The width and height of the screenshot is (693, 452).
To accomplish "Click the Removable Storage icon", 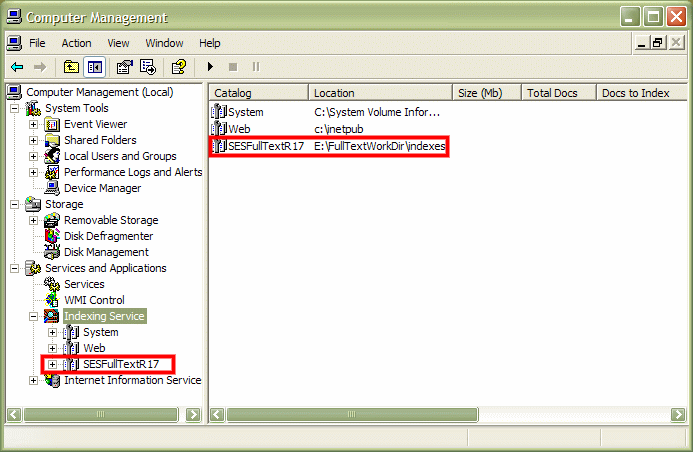I will [52, 220].
